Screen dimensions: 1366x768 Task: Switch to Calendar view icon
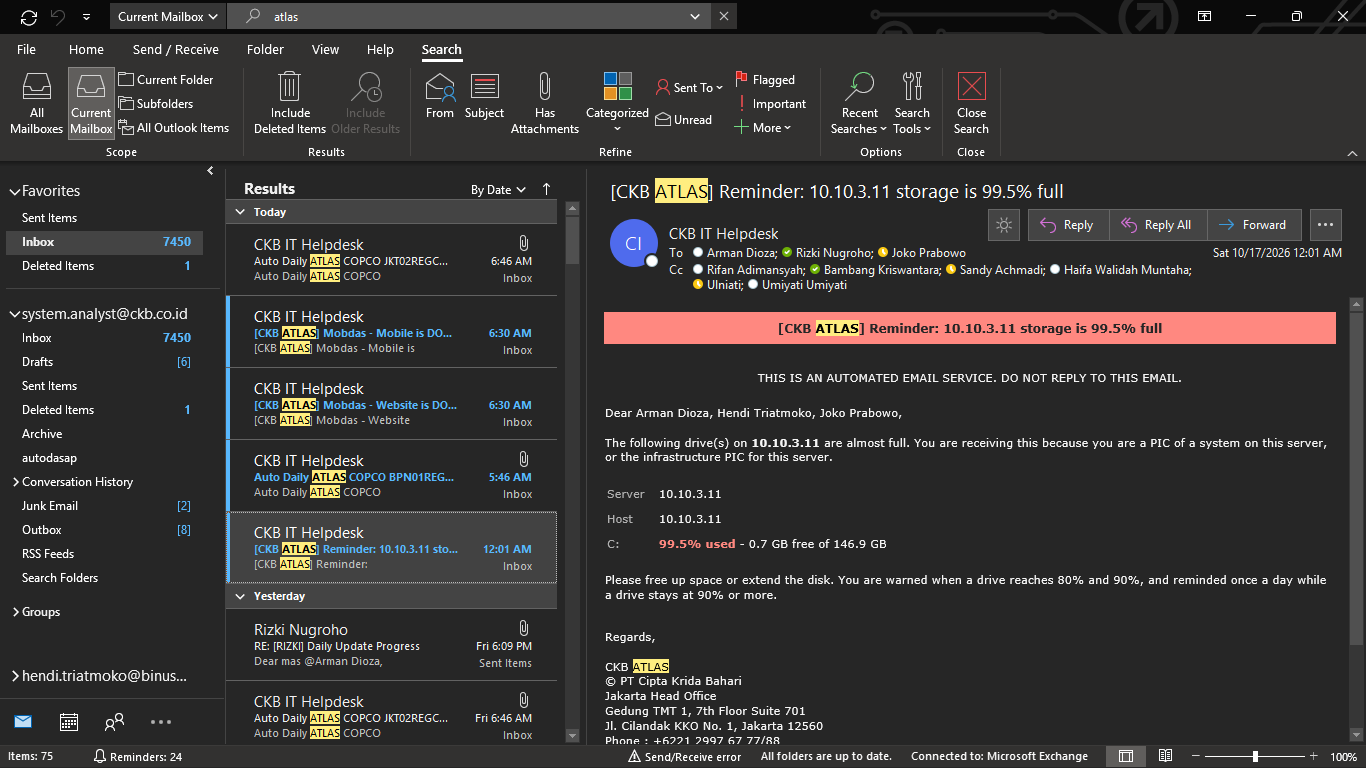click(69, 722)
